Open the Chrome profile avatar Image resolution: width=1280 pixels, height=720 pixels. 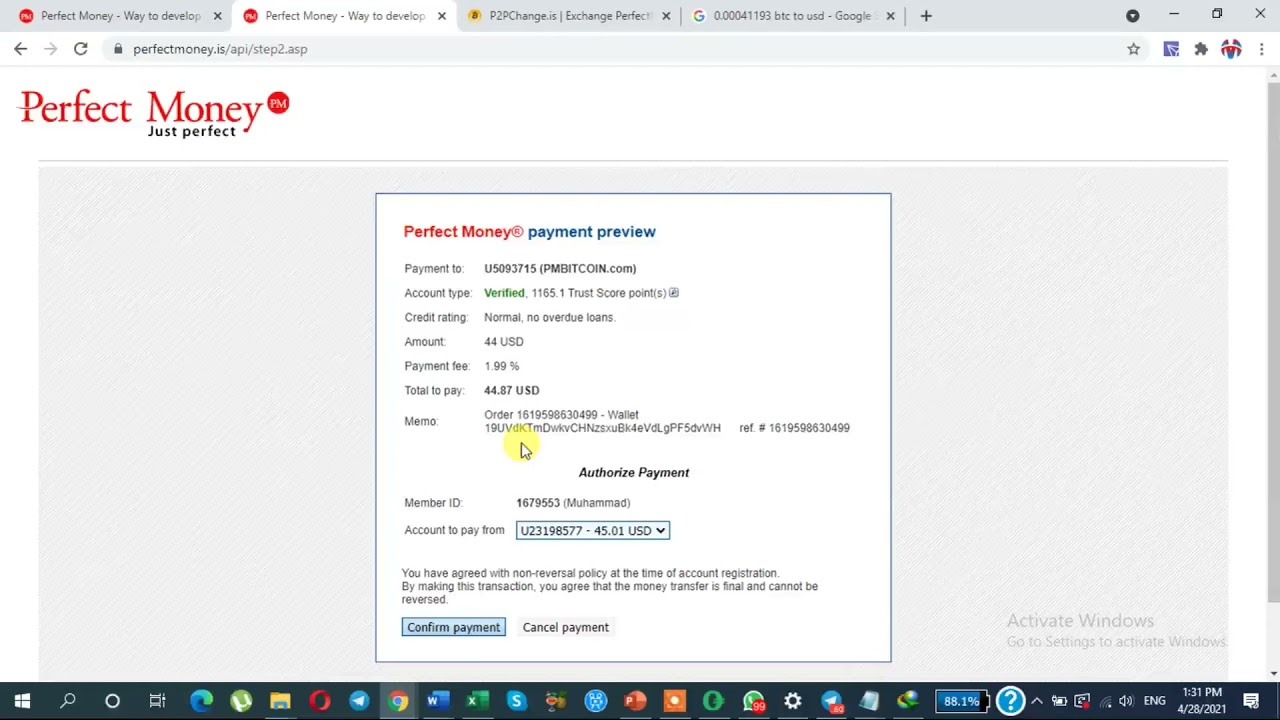point(1231,49)
